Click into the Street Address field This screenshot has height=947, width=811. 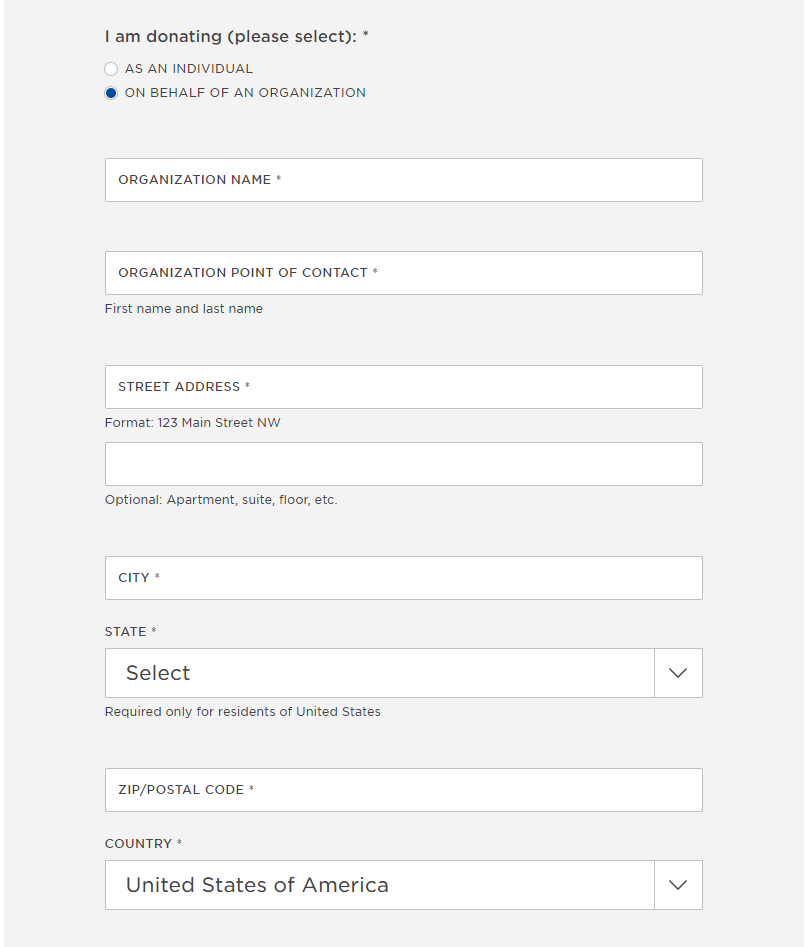coord(403,387)
